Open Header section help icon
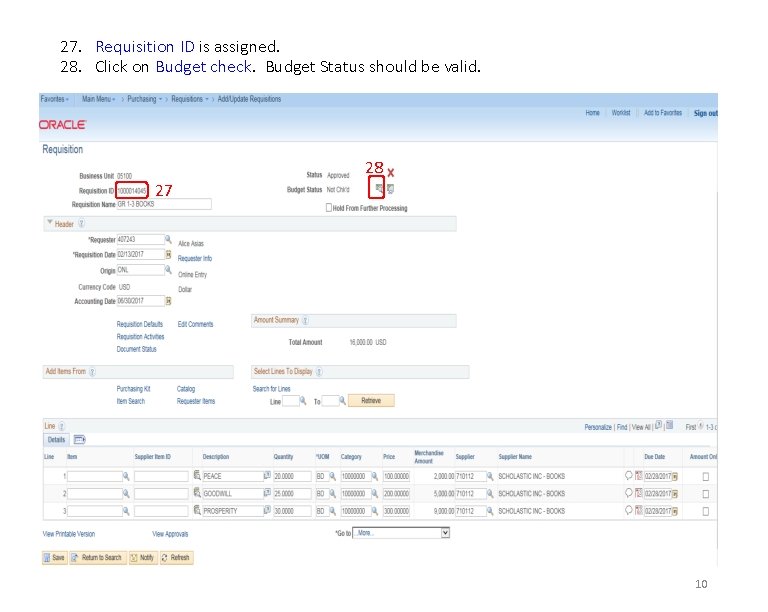 (82, 223)
